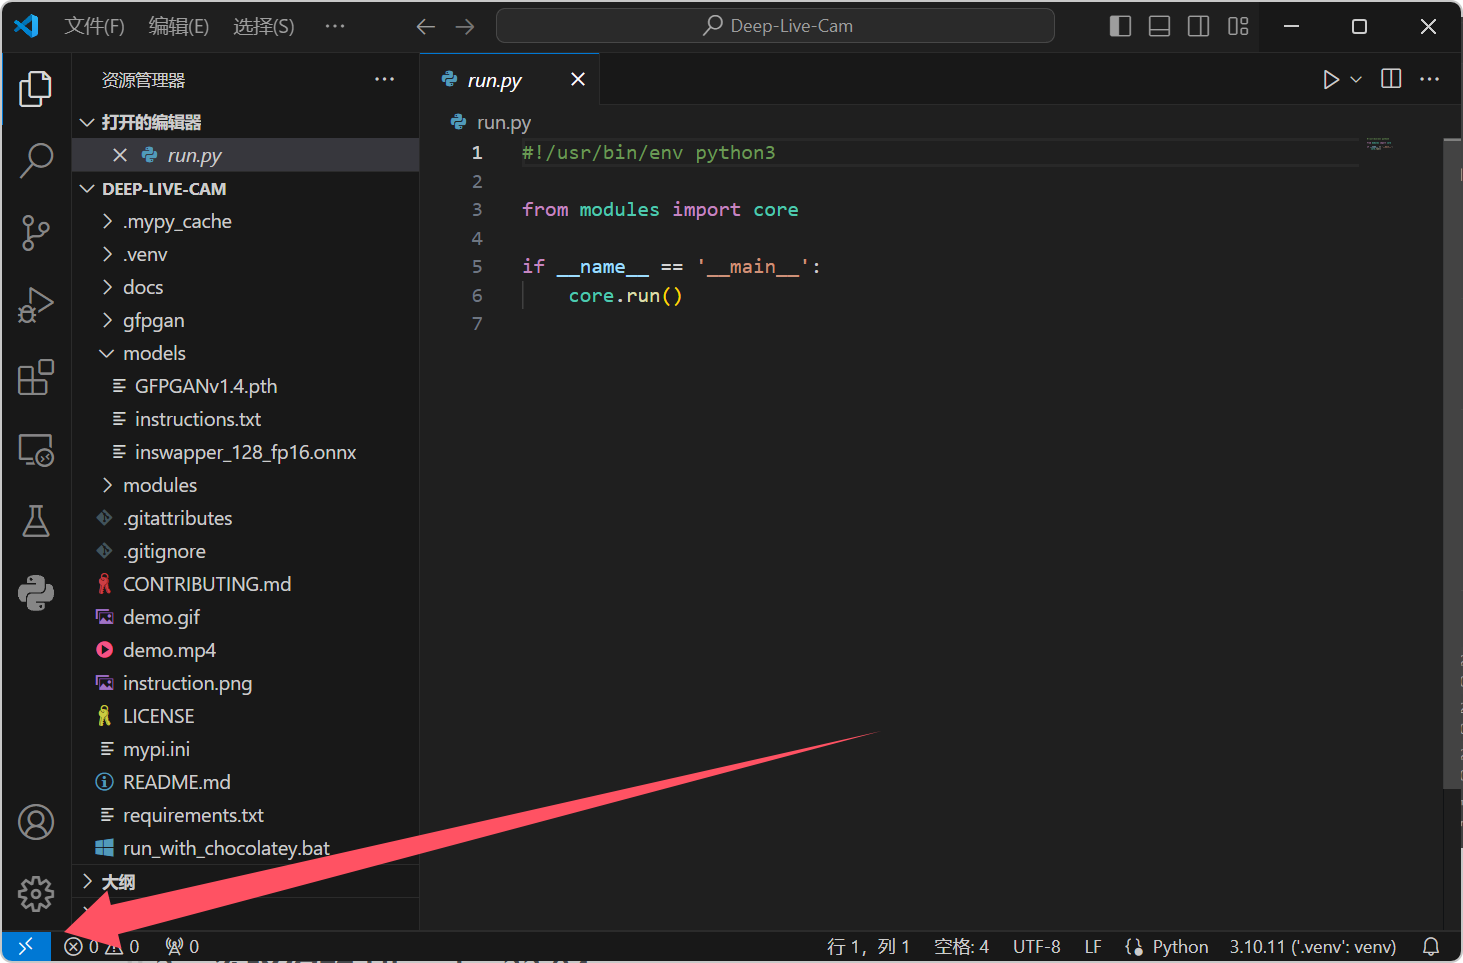Open Explorer panel More Actions ellipsis

pos(384,79)
